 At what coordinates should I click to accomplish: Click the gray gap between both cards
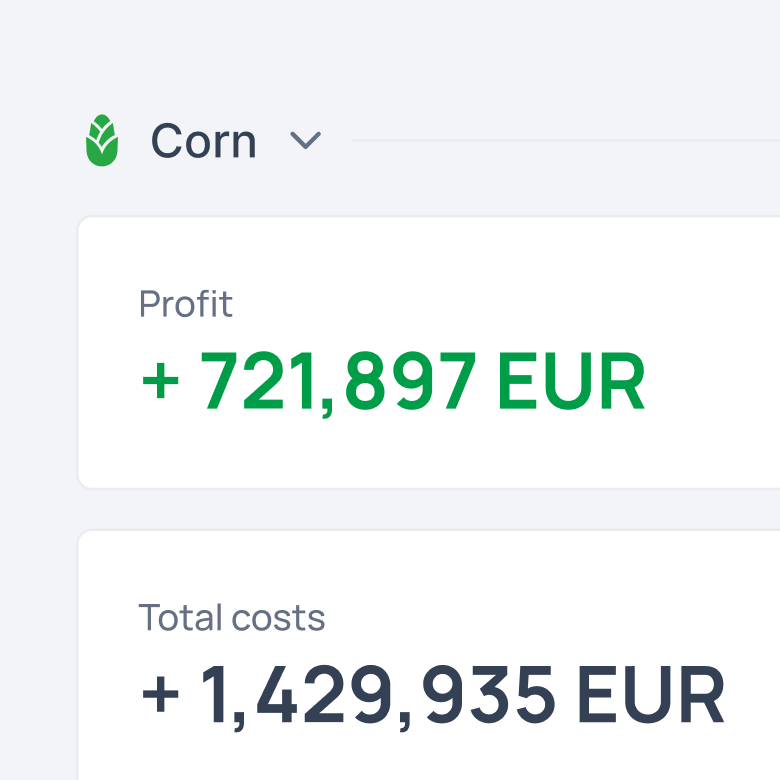pyautogui.click(x=428, y=510)
